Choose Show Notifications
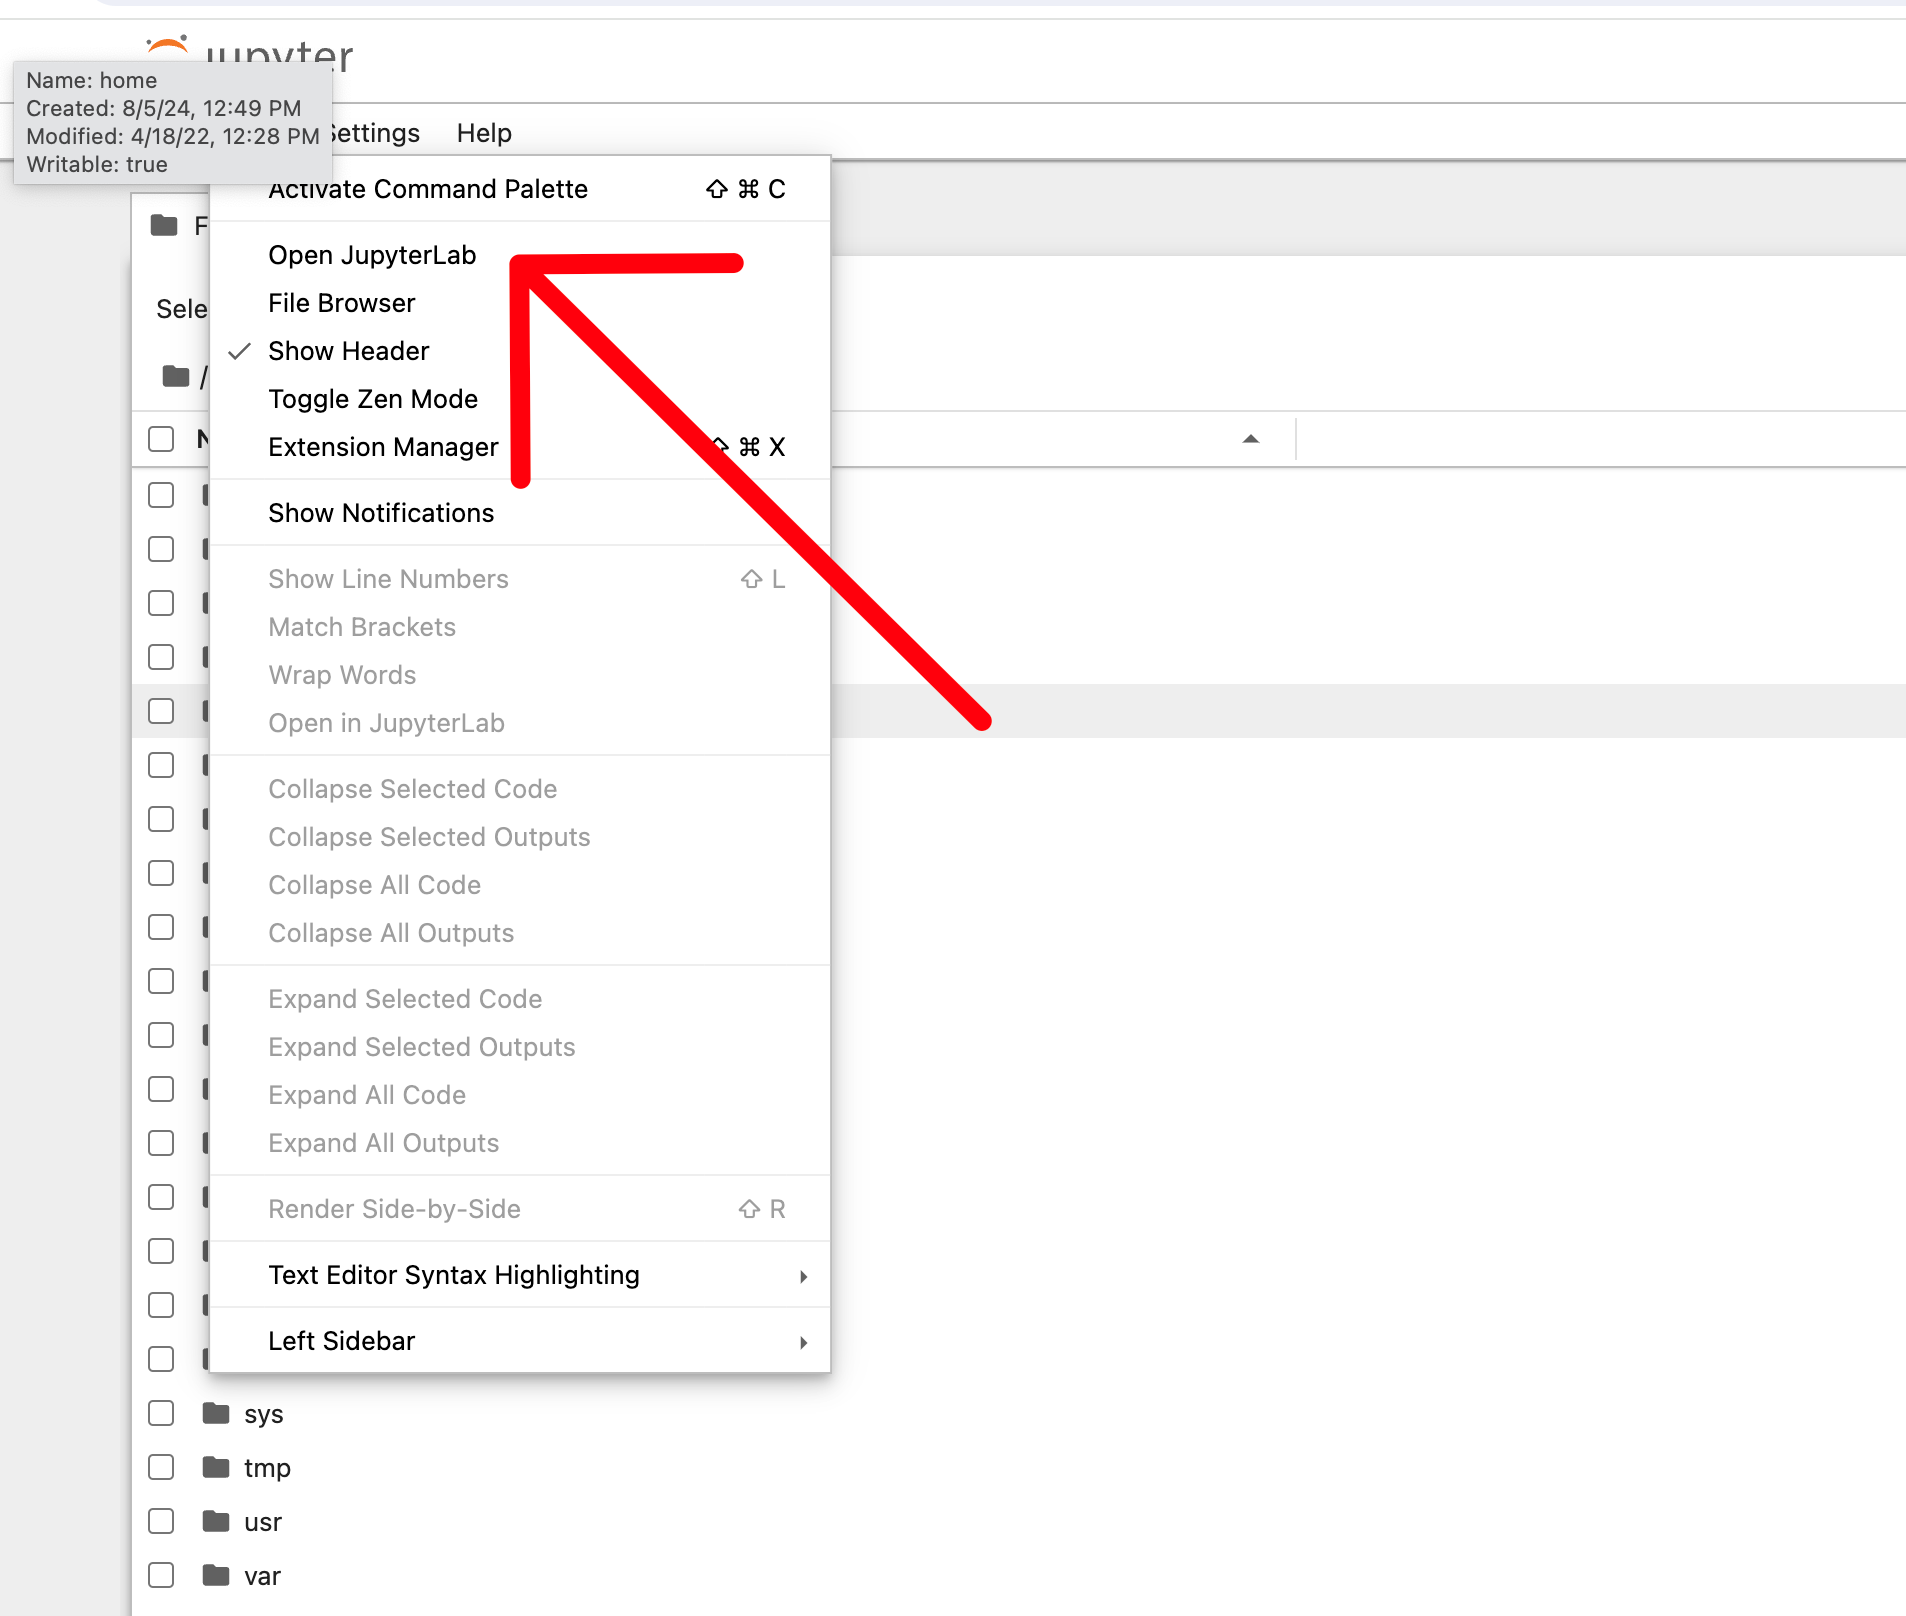 pyautogui.click(x=520, y=513)
